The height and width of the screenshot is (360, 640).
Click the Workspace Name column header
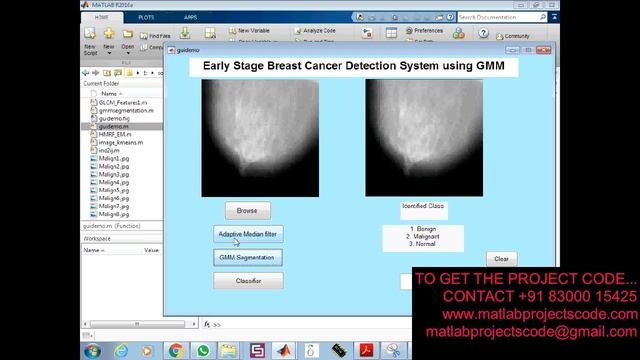click(94, 250)
